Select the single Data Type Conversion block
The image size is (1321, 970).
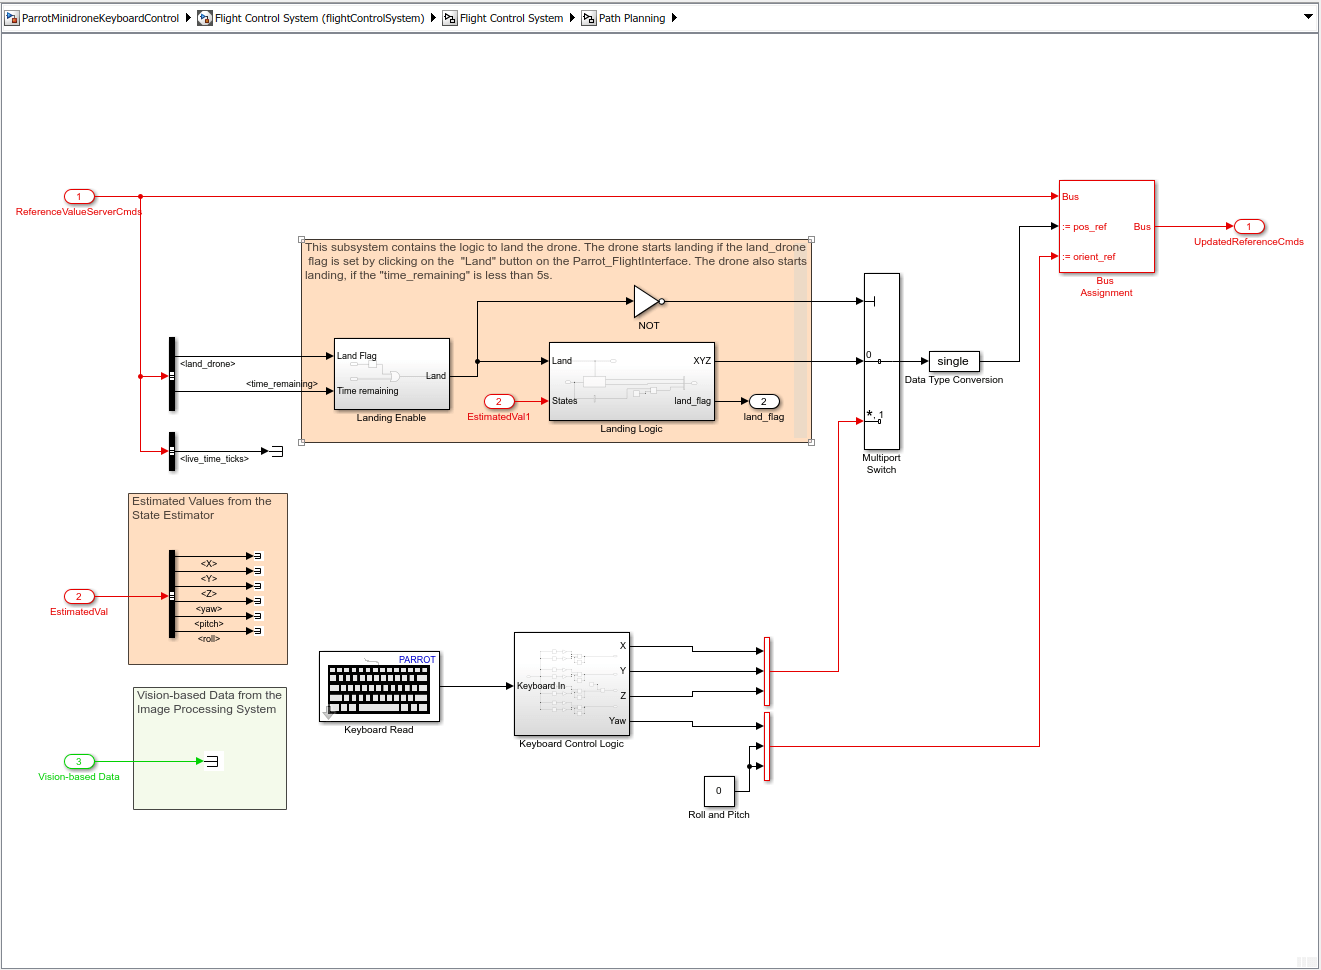tap(953, 361)
